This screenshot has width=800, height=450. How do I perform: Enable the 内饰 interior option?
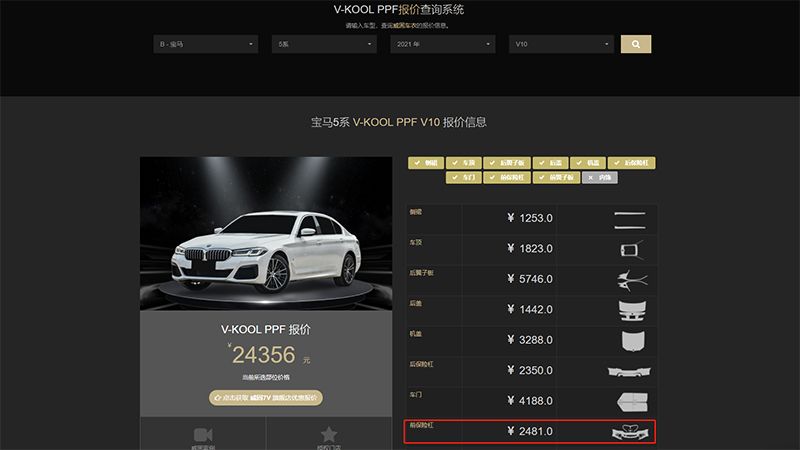pos(600,178)
